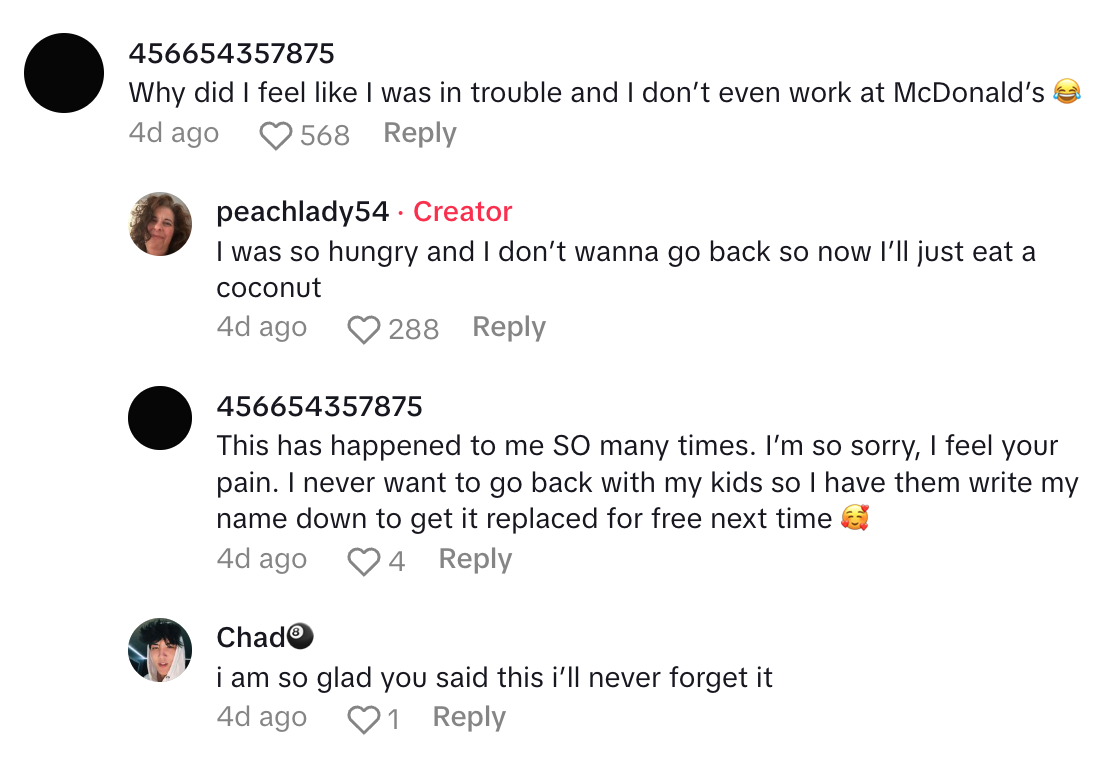Click the black avatar beside "This has happened" reply
The width and height of the screenshot is (1112, 760).
pyautogui.click(x=160, y=418)
